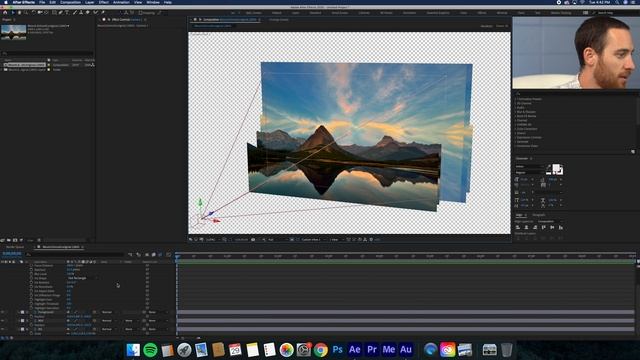Open Adobe Audition from the dock
The height and width of the screenshot is (360, 640).
[x=406, y=350]
